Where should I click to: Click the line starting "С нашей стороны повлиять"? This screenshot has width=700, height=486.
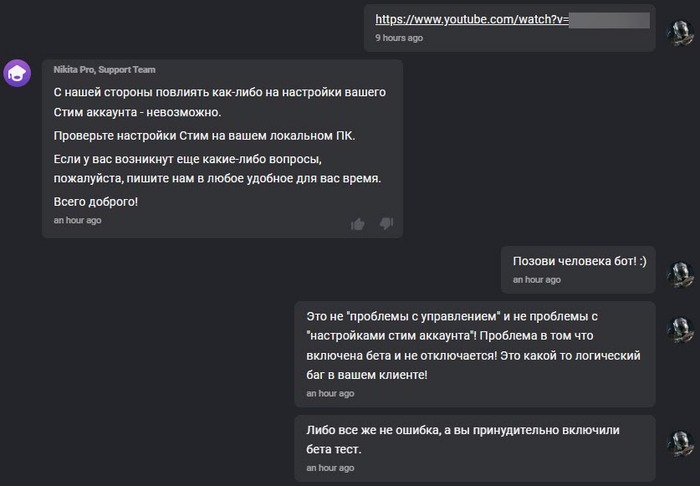coord(219,92)
